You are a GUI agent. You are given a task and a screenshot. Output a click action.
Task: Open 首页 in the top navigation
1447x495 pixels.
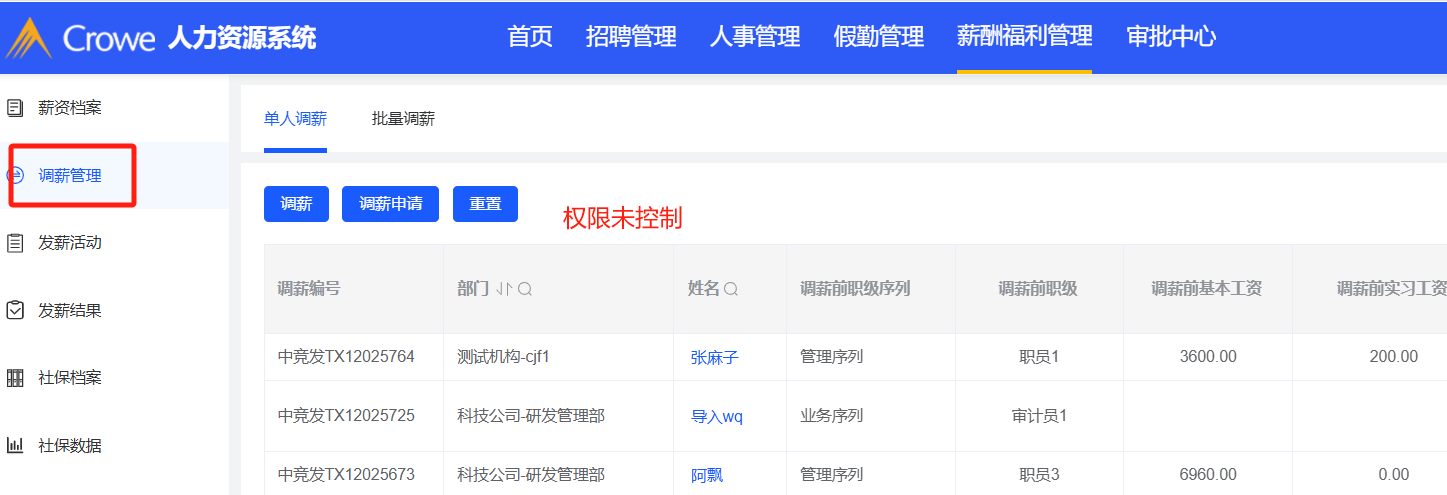tap(530, 37)
